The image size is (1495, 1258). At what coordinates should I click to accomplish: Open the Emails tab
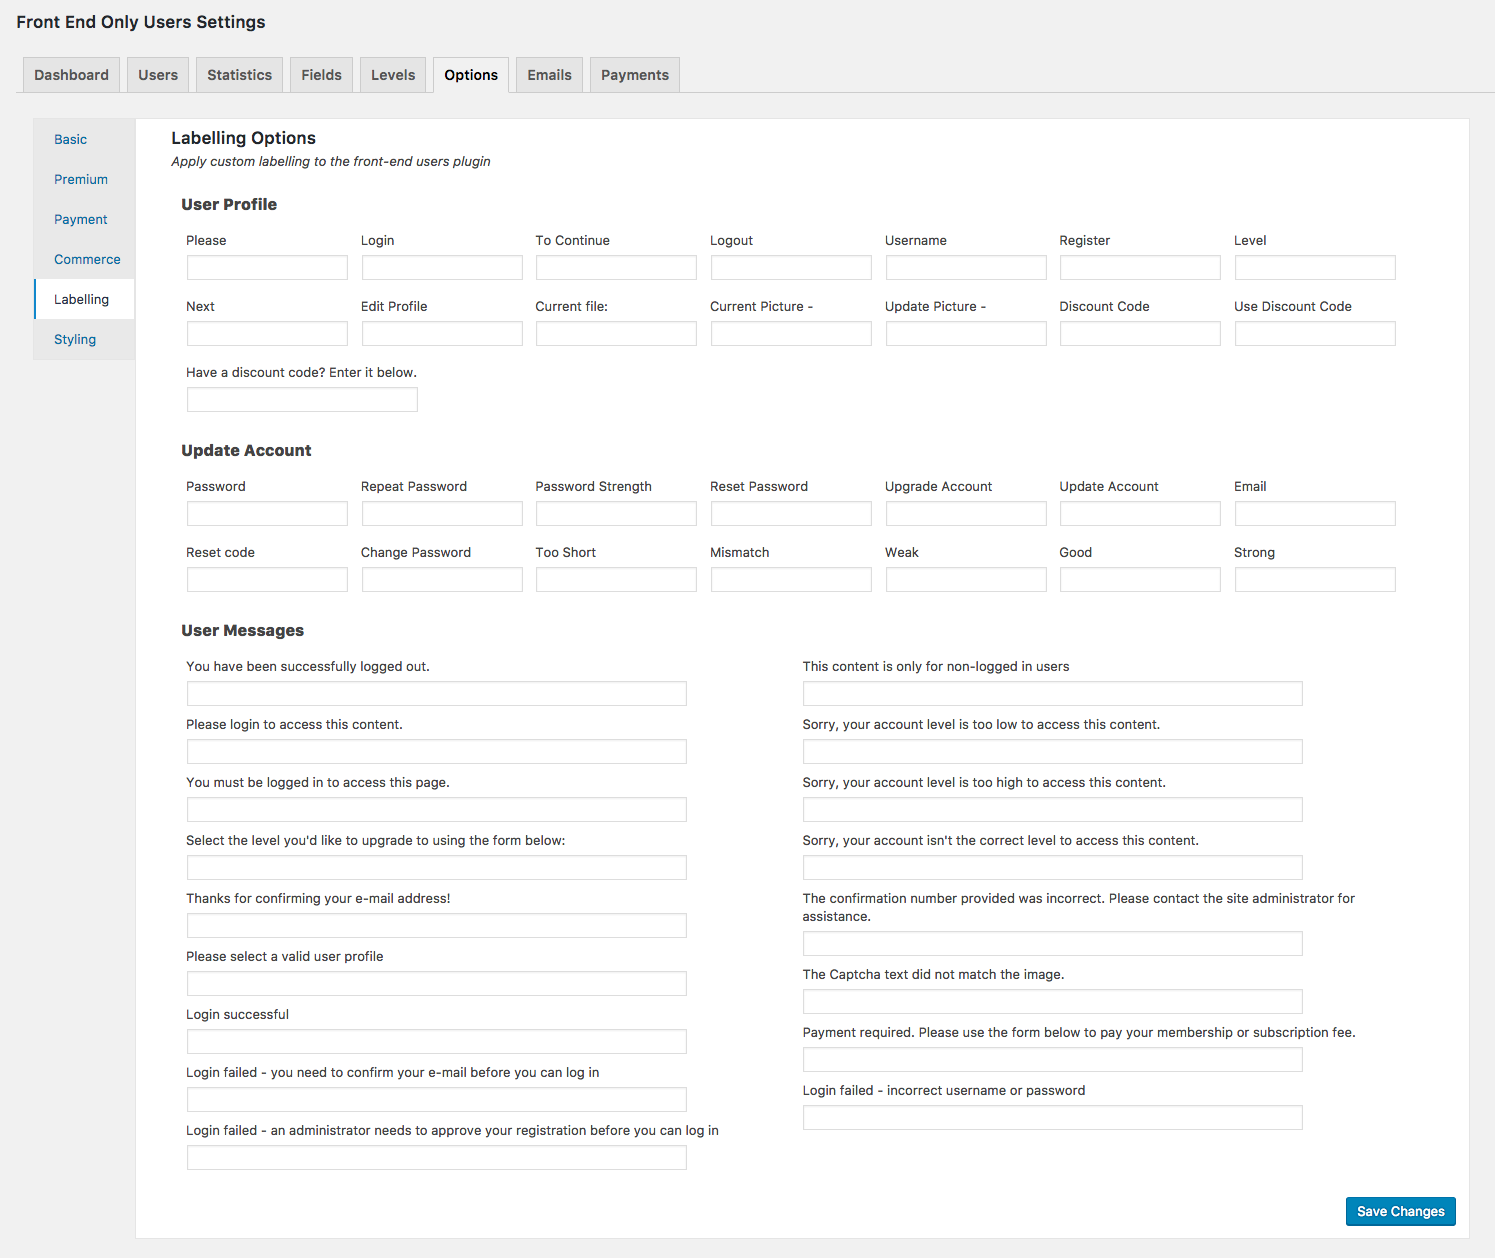[x=548, y=74]
